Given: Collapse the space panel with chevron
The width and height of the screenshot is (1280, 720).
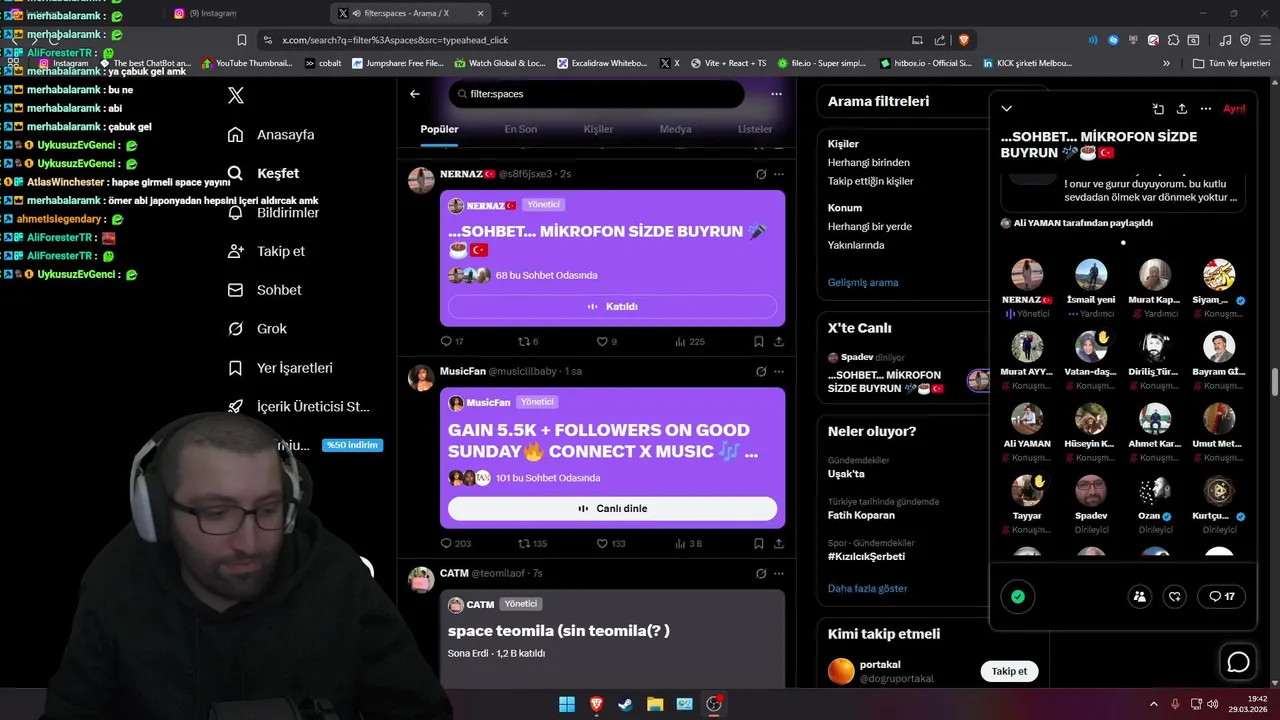Looking at the screenshot, I should [x=1007, y=109].
